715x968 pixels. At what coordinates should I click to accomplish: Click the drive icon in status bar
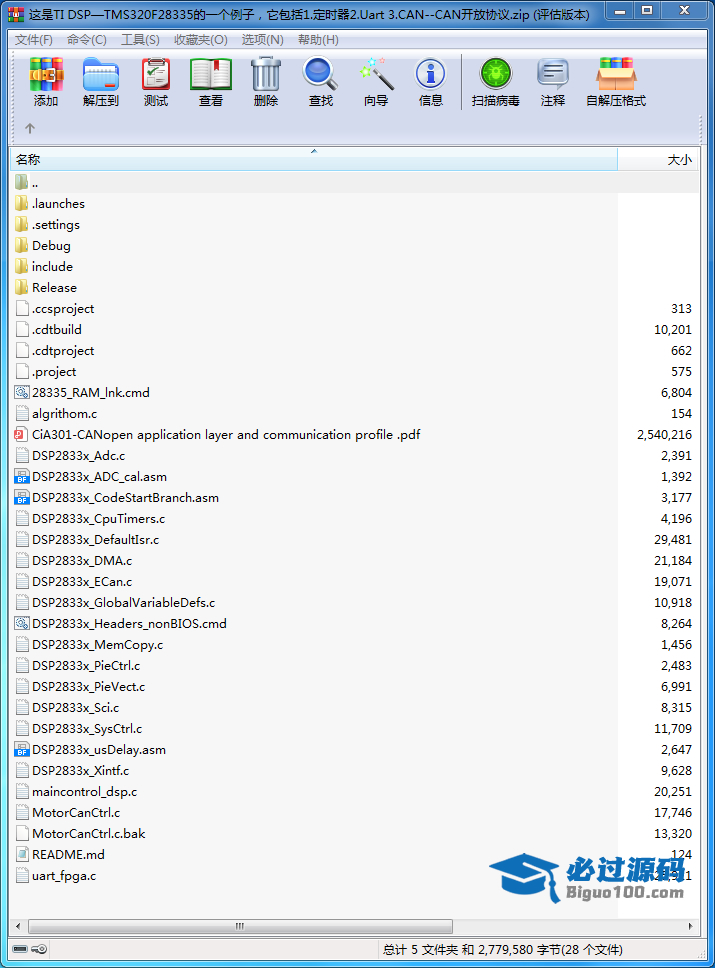tap(20, 949)
